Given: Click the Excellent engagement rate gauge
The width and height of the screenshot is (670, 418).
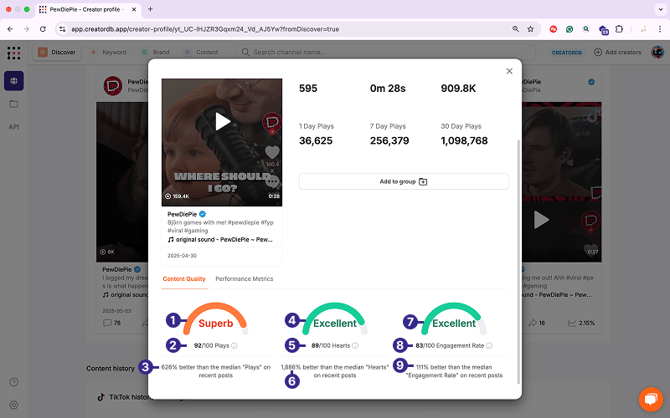Looking at the screenshot, I should pos(454,319).
